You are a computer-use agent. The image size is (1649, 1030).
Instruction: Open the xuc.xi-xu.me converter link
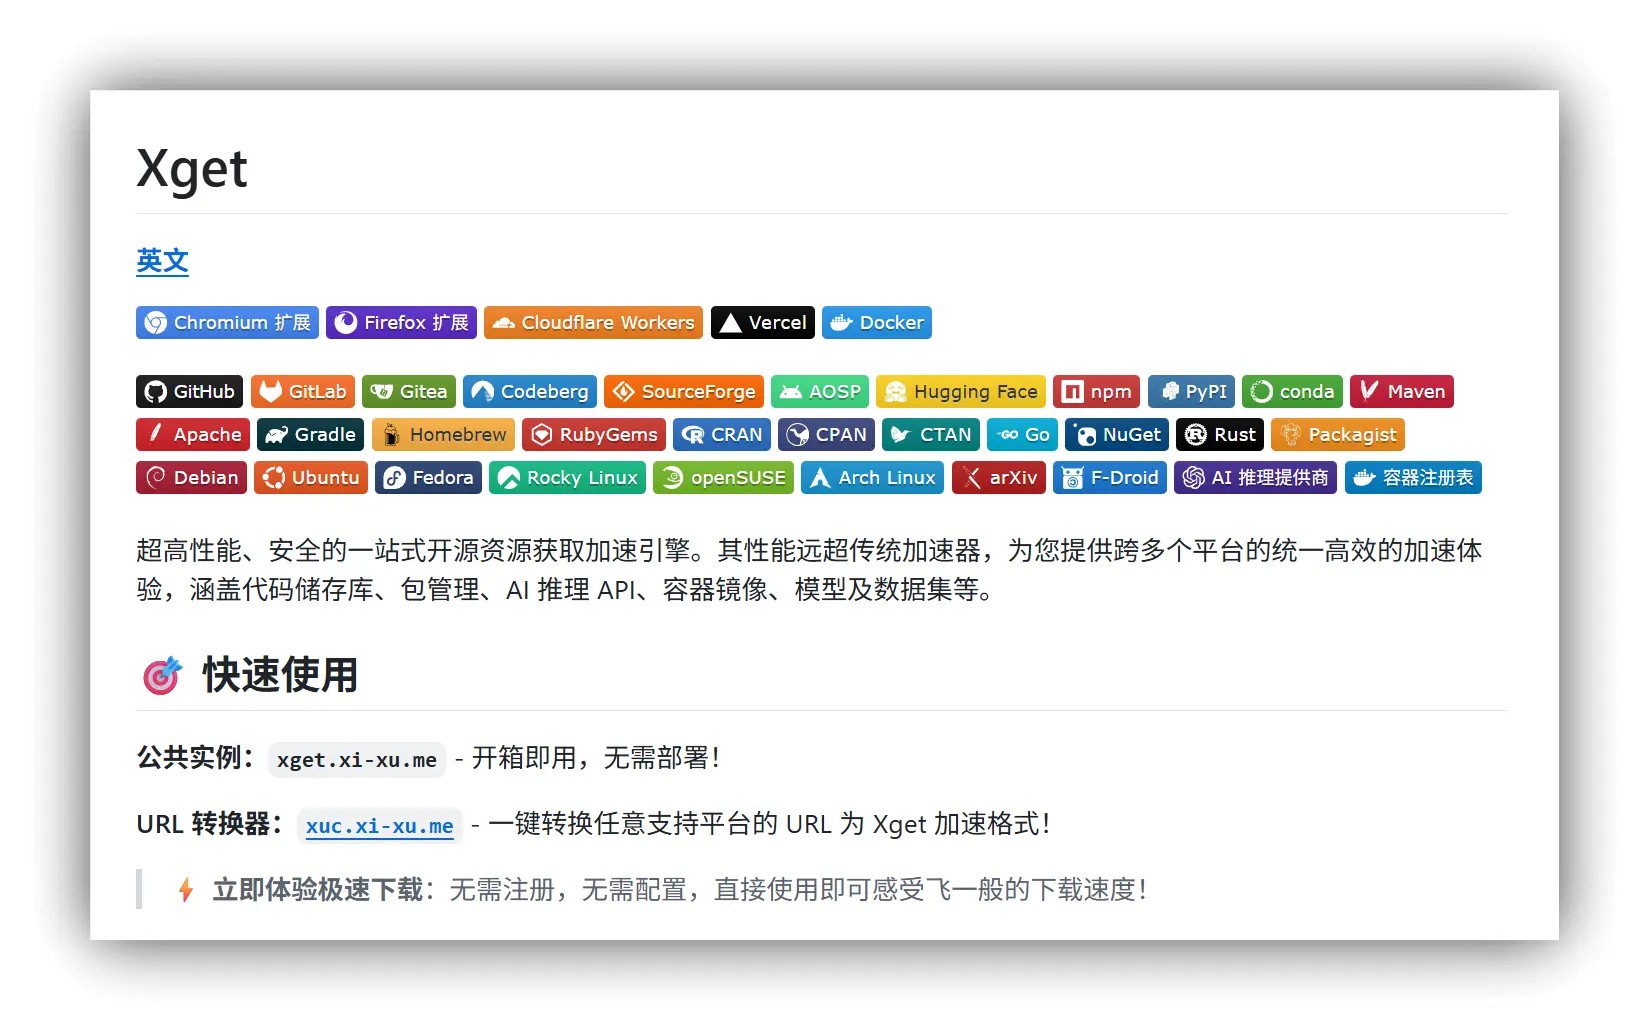point(380,826)
